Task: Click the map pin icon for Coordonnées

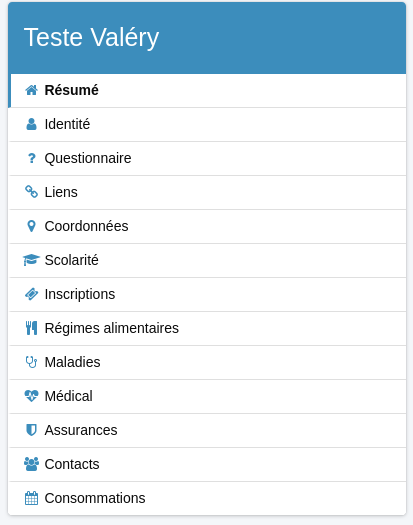Action: [x=31, y=226]
